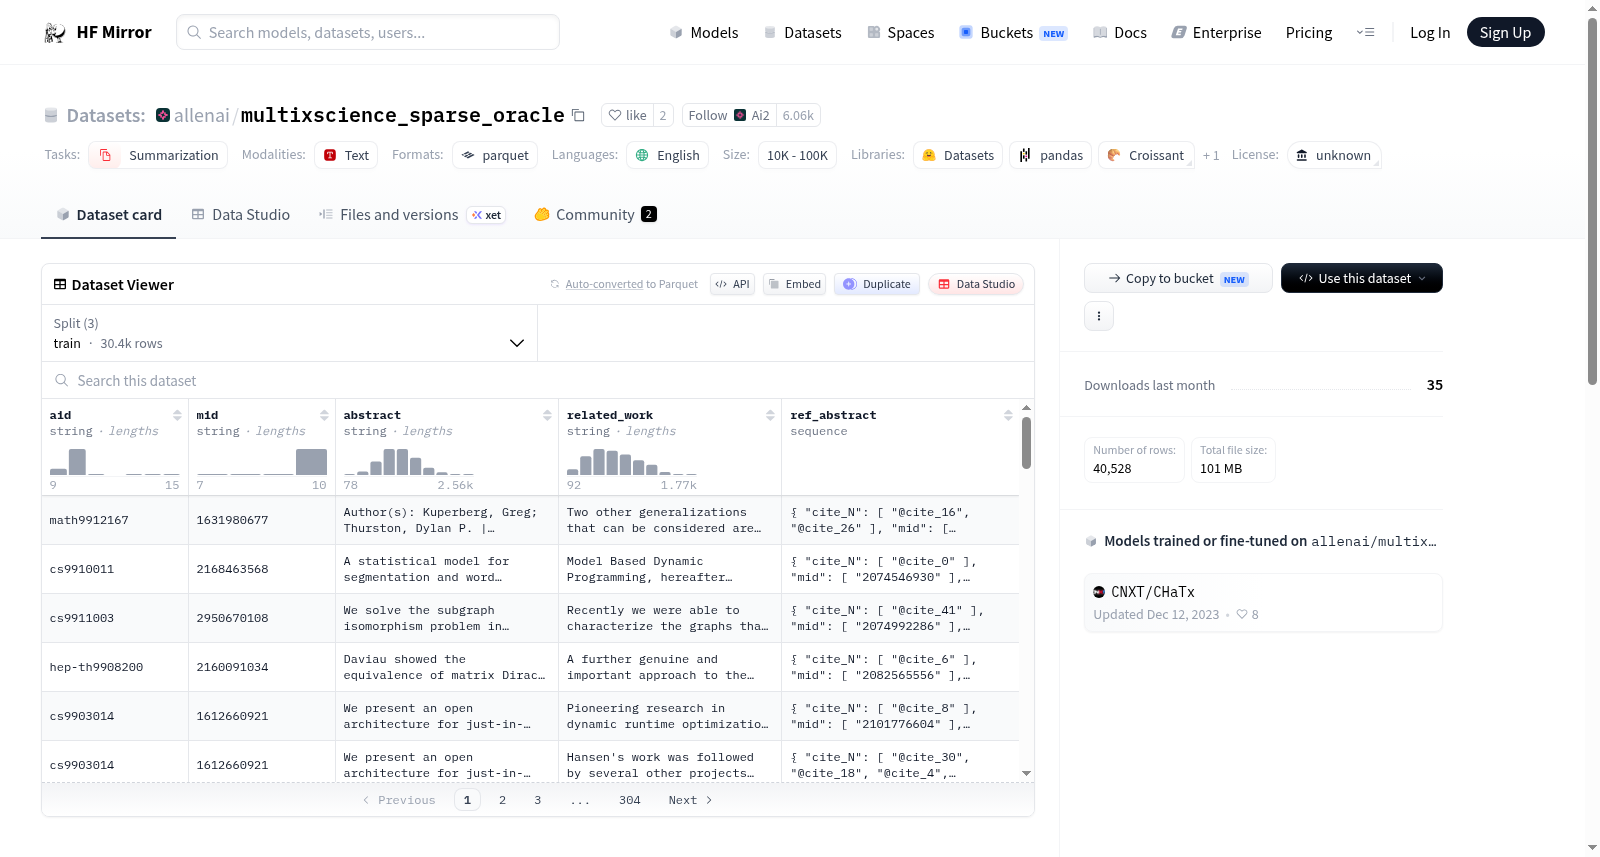1600x857 pixels.
Task: Click the page vertical scrollbar
Action: (1593, 200)
